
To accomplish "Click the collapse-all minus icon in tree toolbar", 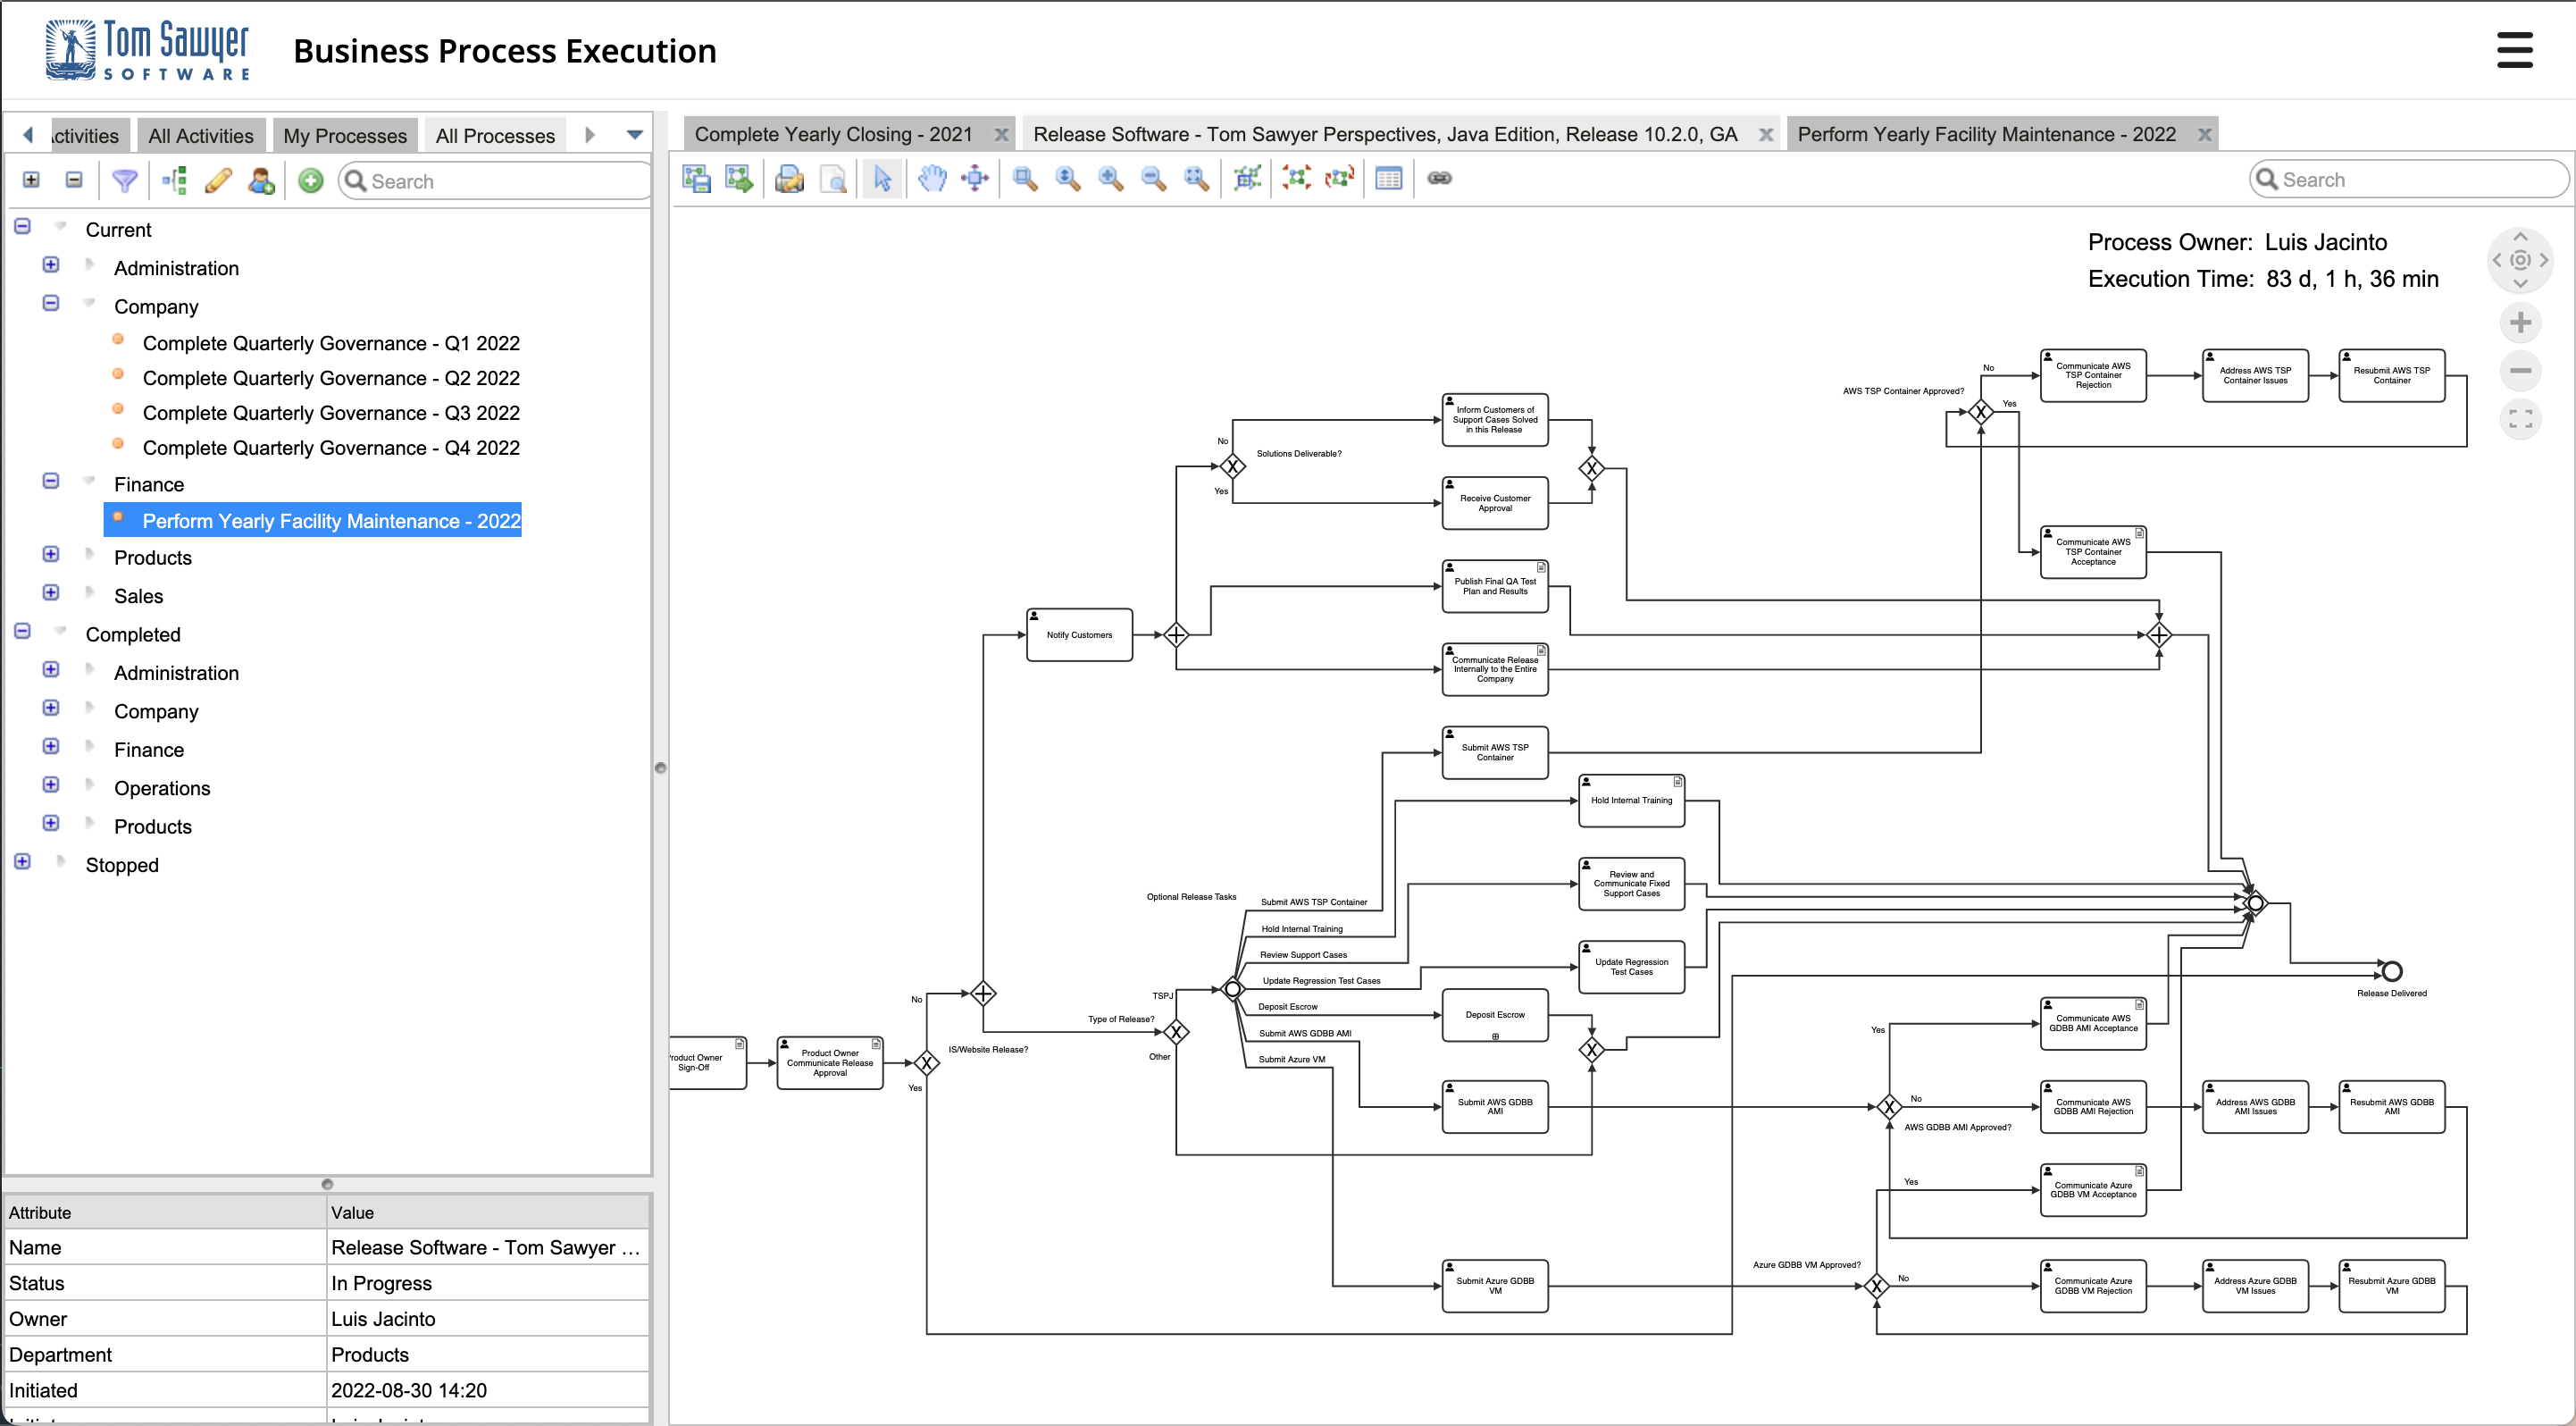I will click(x=74, y=180).
